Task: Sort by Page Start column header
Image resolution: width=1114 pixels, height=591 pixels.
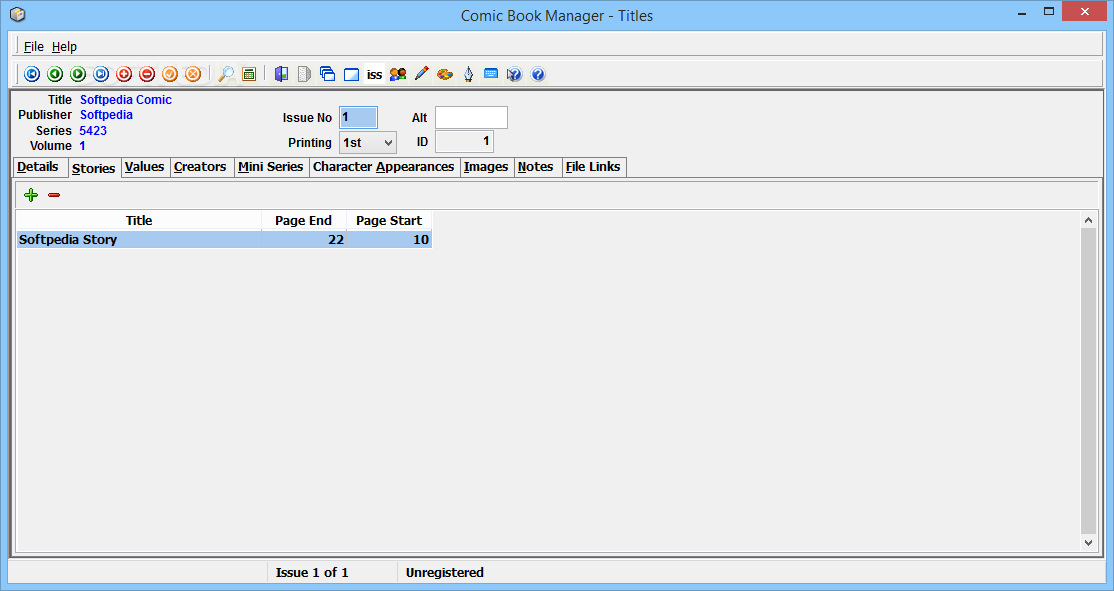Action: click(x=389, y=220)
